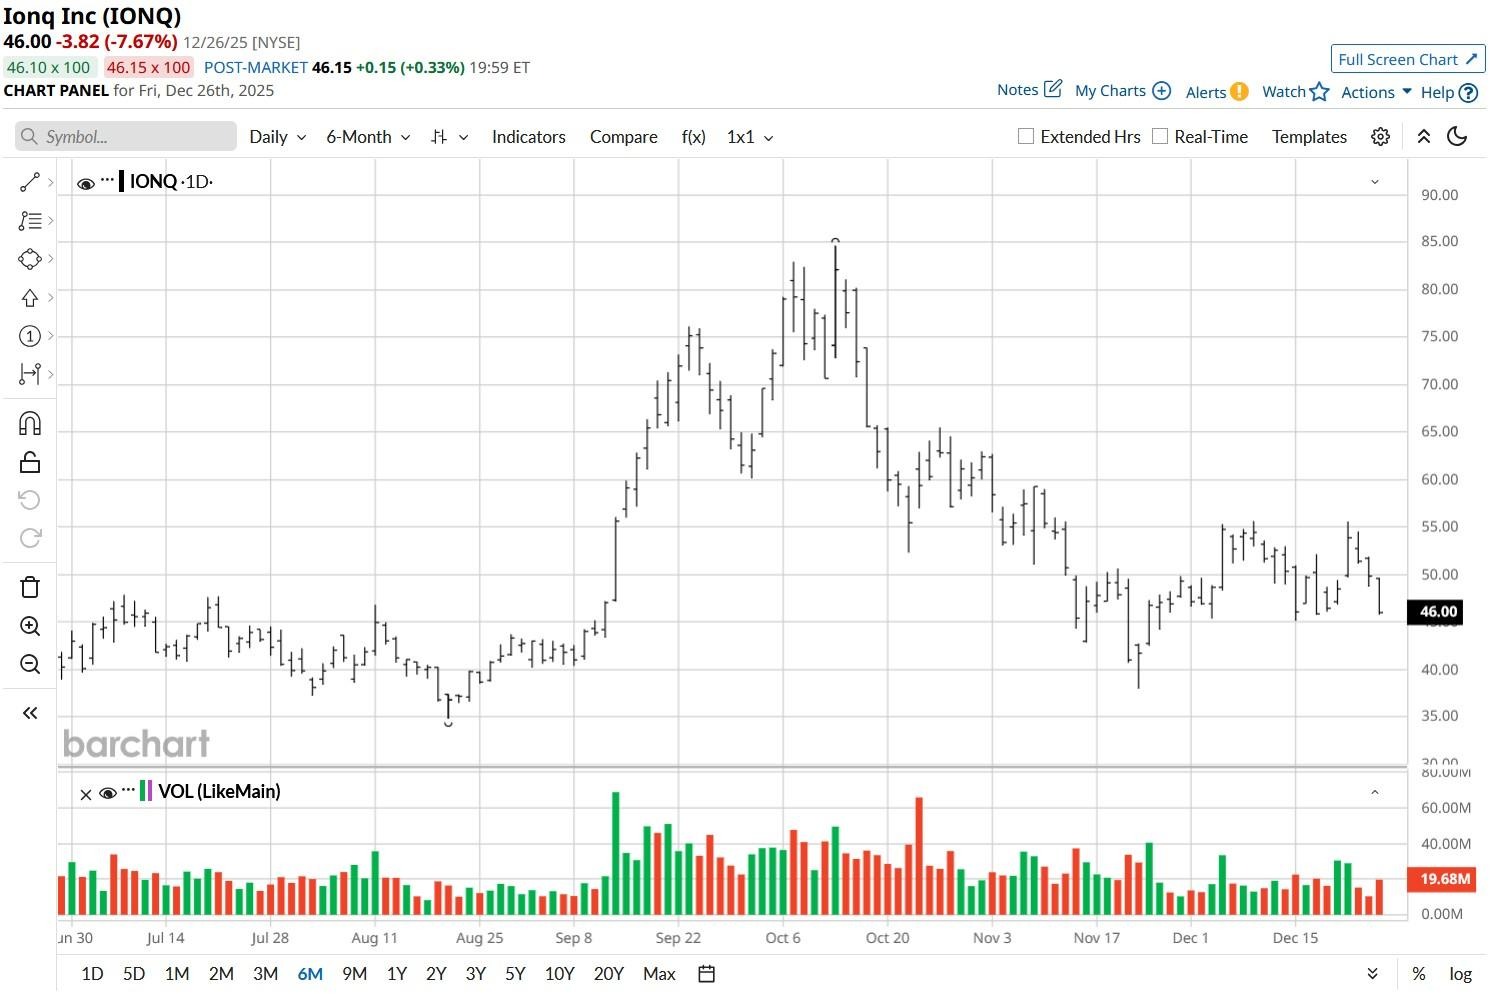Enable the Extended Hrs checkbox
Viewport: 1495px width, 994px height.
[x=1025, y=136]
